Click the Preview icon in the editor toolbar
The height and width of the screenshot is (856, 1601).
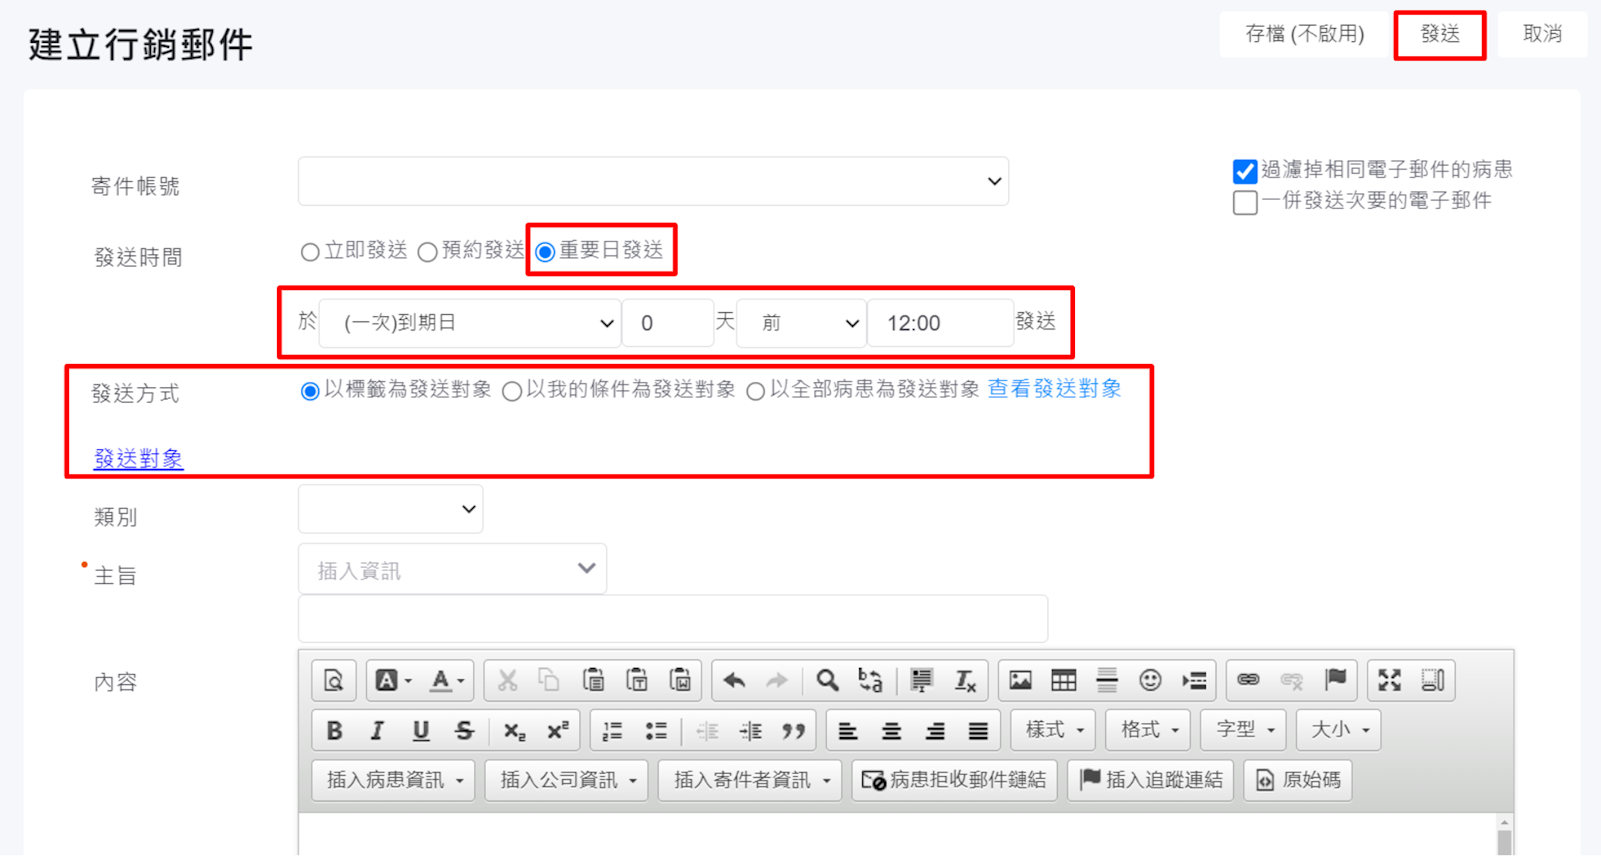(x=334, y=681)
